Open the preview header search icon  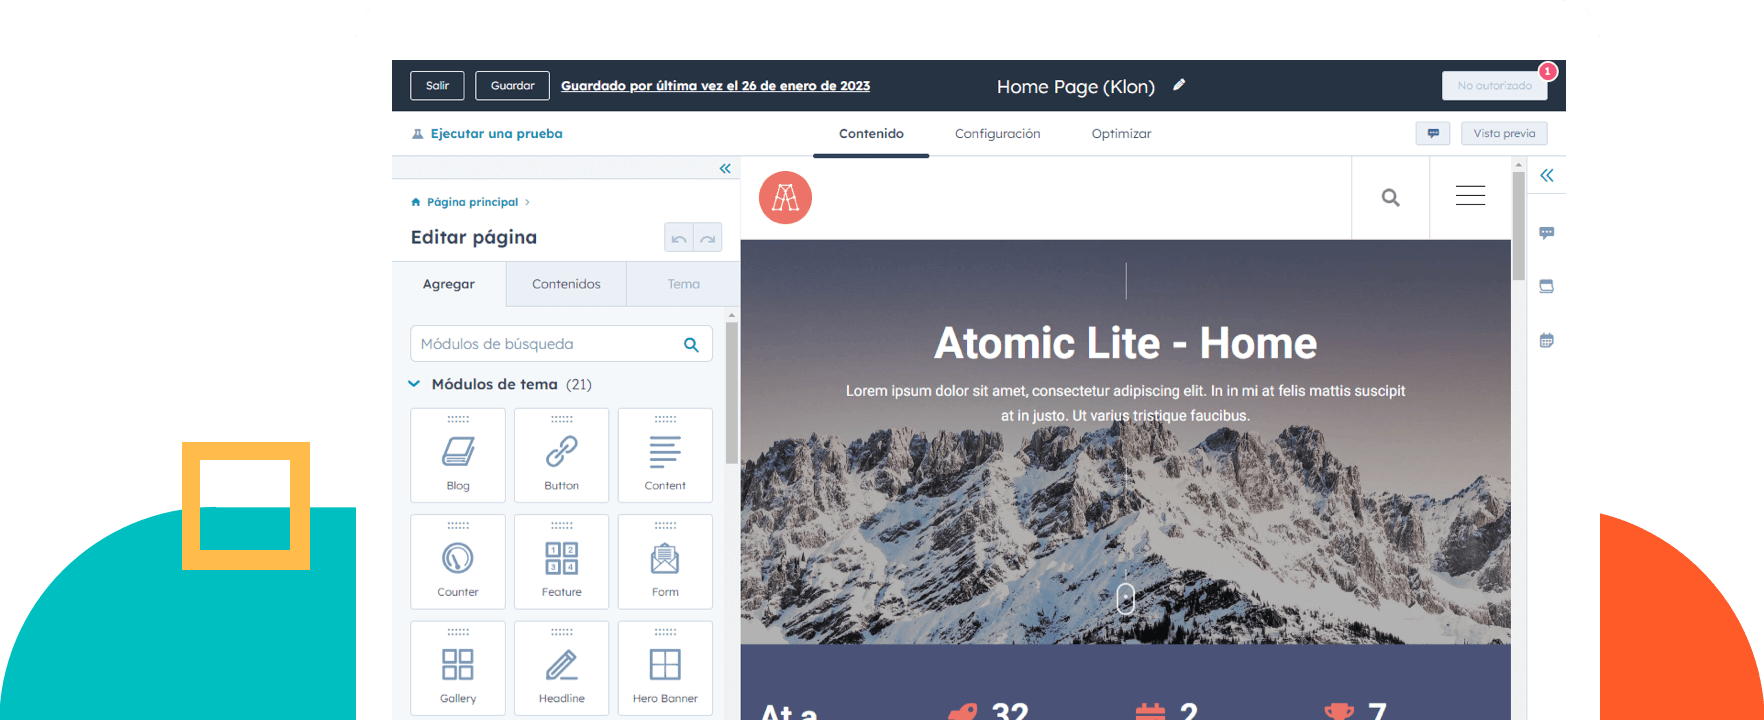[1390, 197]
